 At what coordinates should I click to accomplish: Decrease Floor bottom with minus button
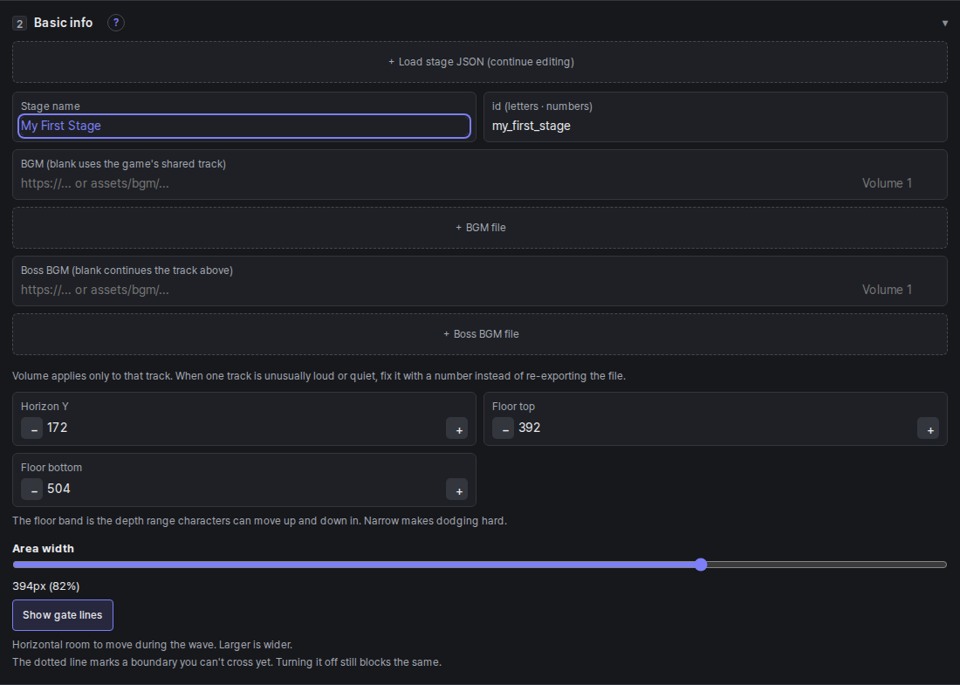(x=32, y=489)
